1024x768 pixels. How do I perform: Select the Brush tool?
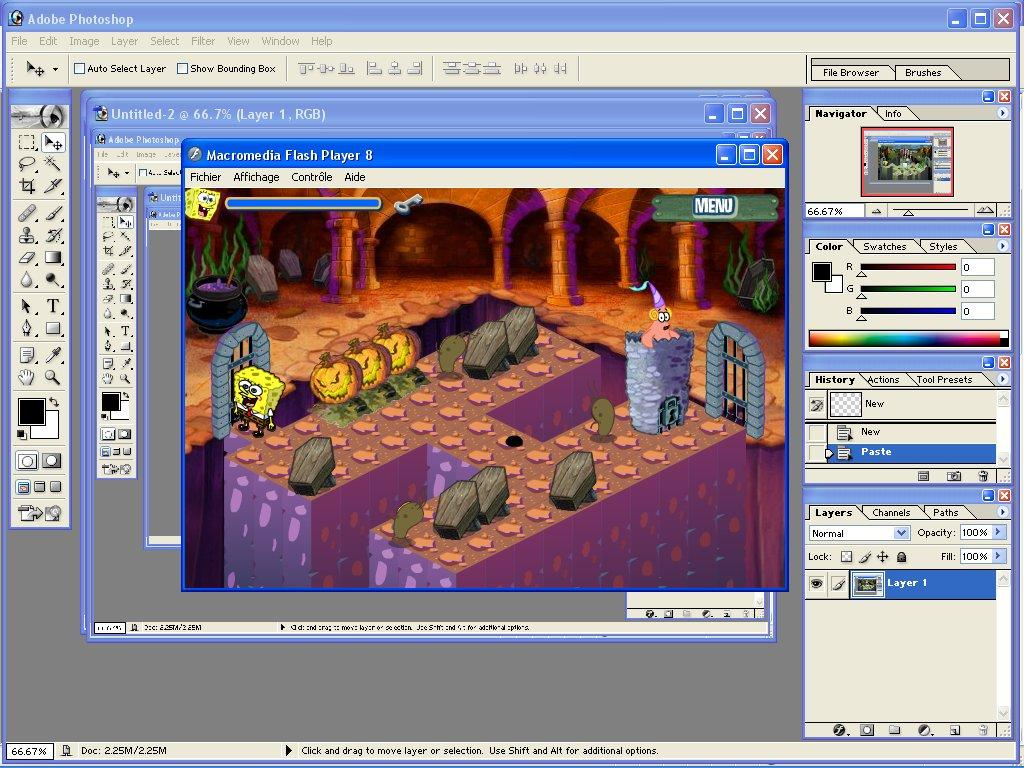pos(52,213)
